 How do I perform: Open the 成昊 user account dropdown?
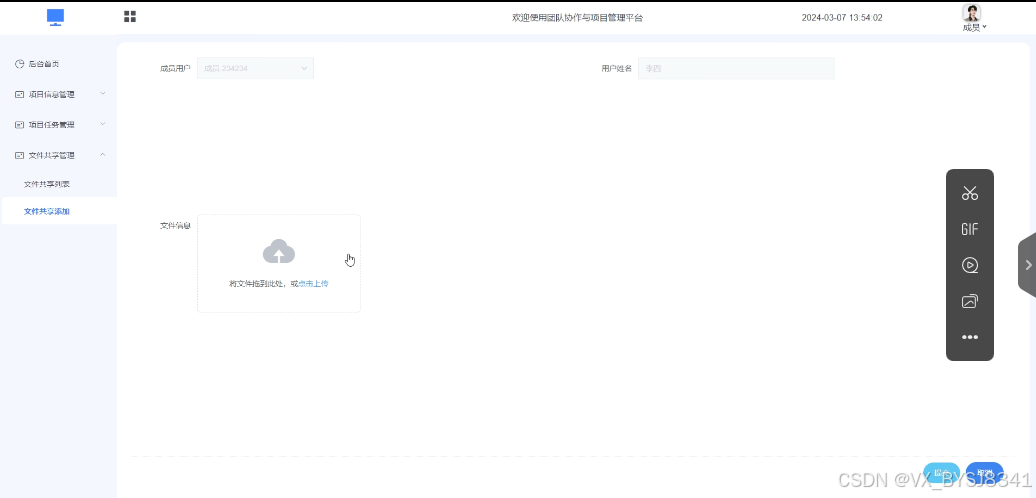(975, 28)
